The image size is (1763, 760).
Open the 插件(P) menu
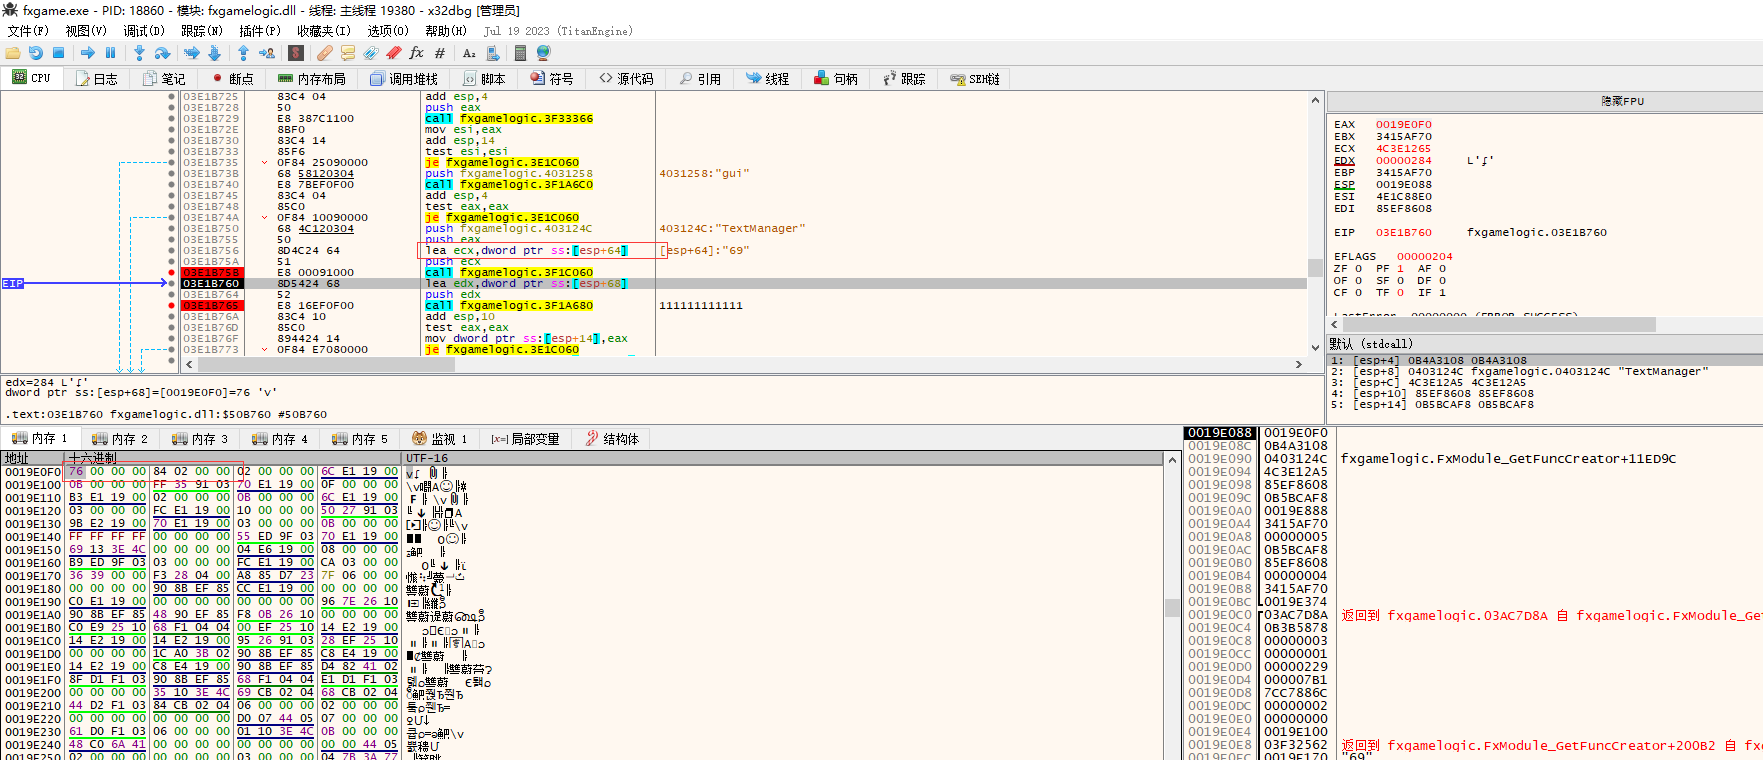click(x=260, y=31)
